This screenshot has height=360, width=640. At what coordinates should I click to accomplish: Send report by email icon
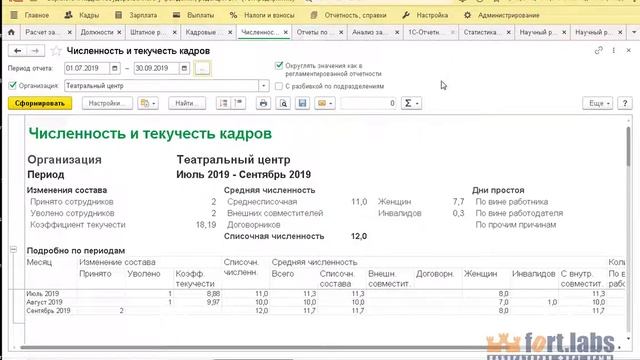[x=325, y=103]
